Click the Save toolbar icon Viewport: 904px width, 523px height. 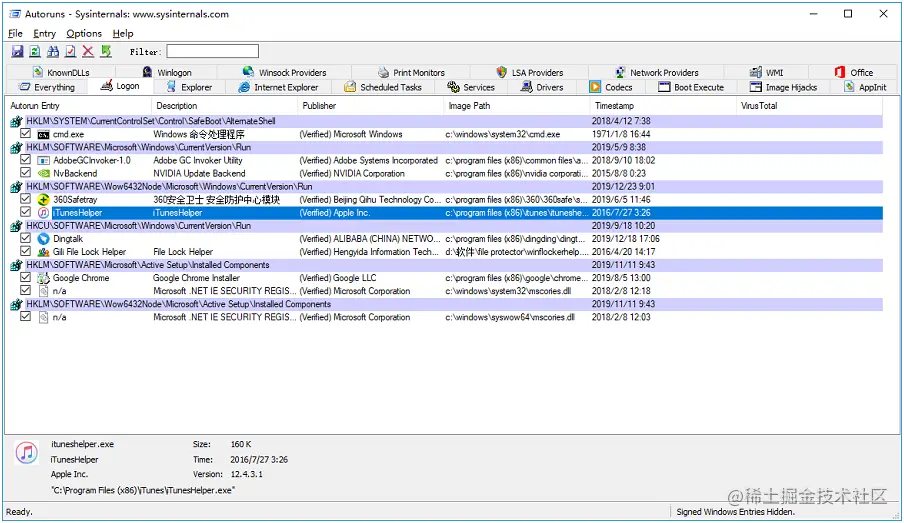[x=17, y=51]
